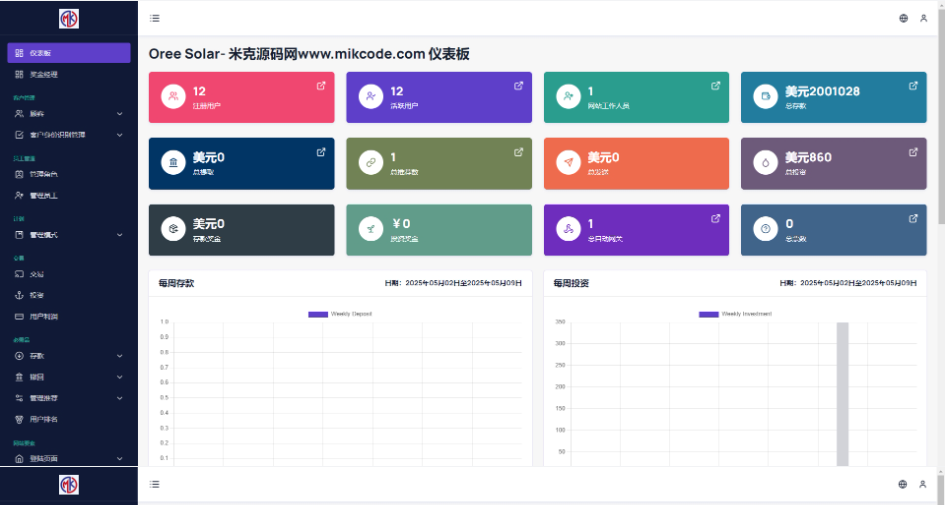This screenshot has width=945, height=505.
Task: Click the chain link circle icon on olive card
Action: point(371,163)
